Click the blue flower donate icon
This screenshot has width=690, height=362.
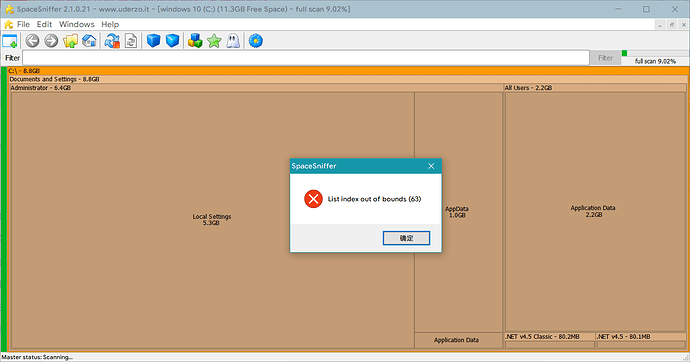tap(256, 41)
